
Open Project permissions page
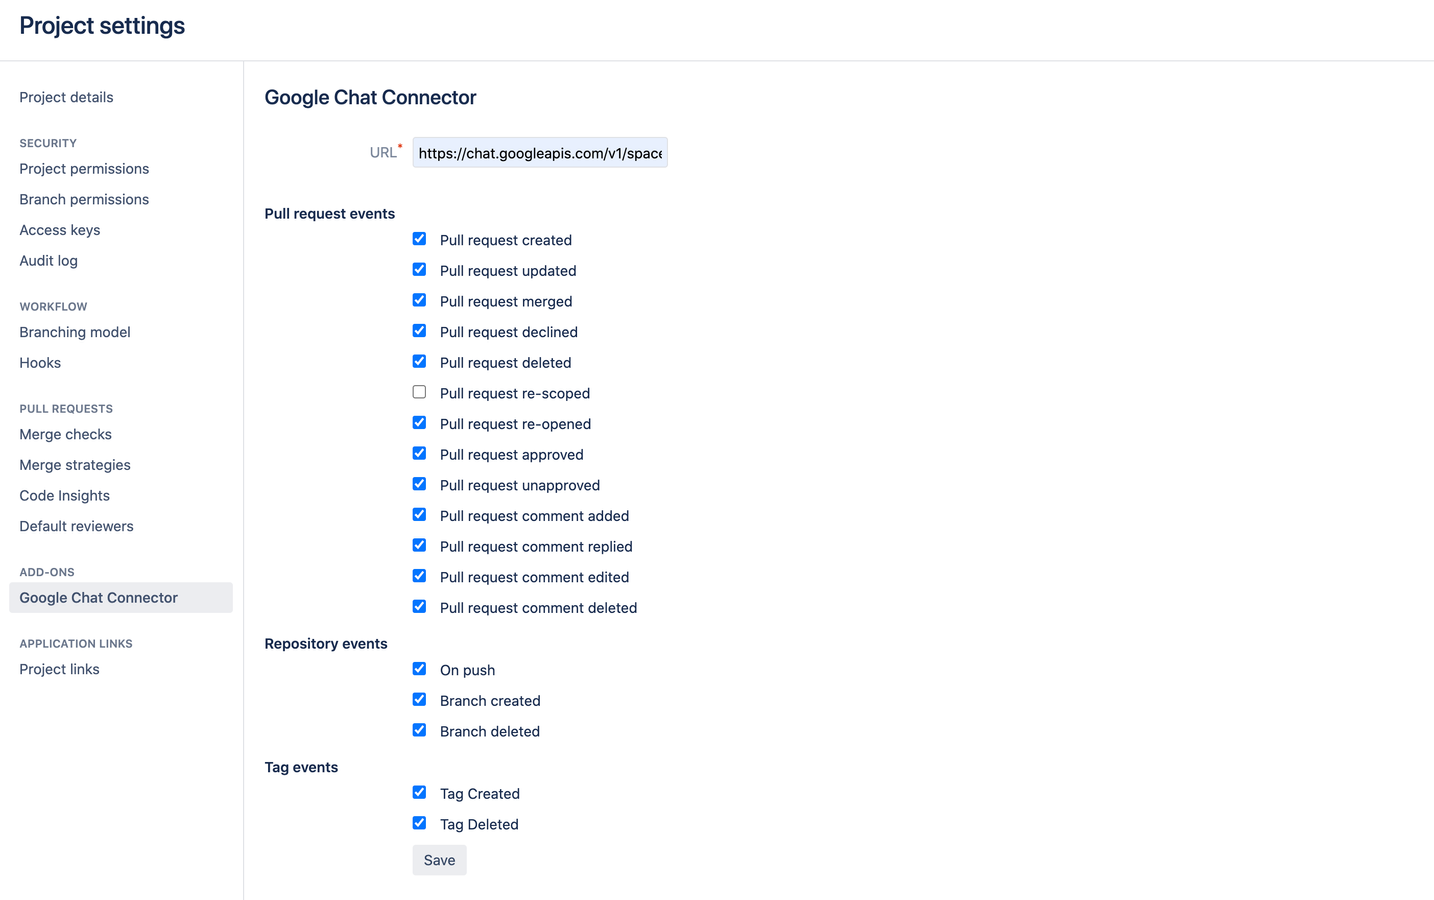click(x=84, y=169)
